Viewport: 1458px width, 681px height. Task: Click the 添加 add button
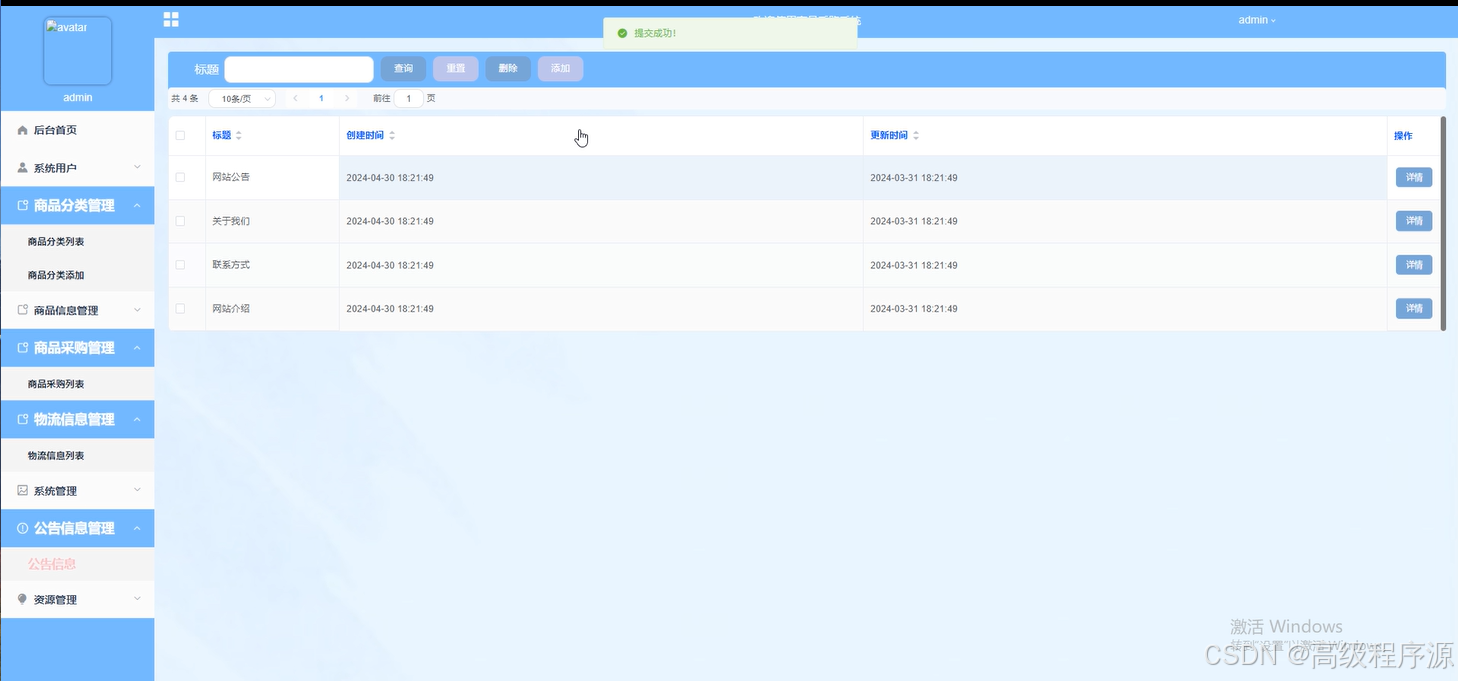[x=560, y=69]
